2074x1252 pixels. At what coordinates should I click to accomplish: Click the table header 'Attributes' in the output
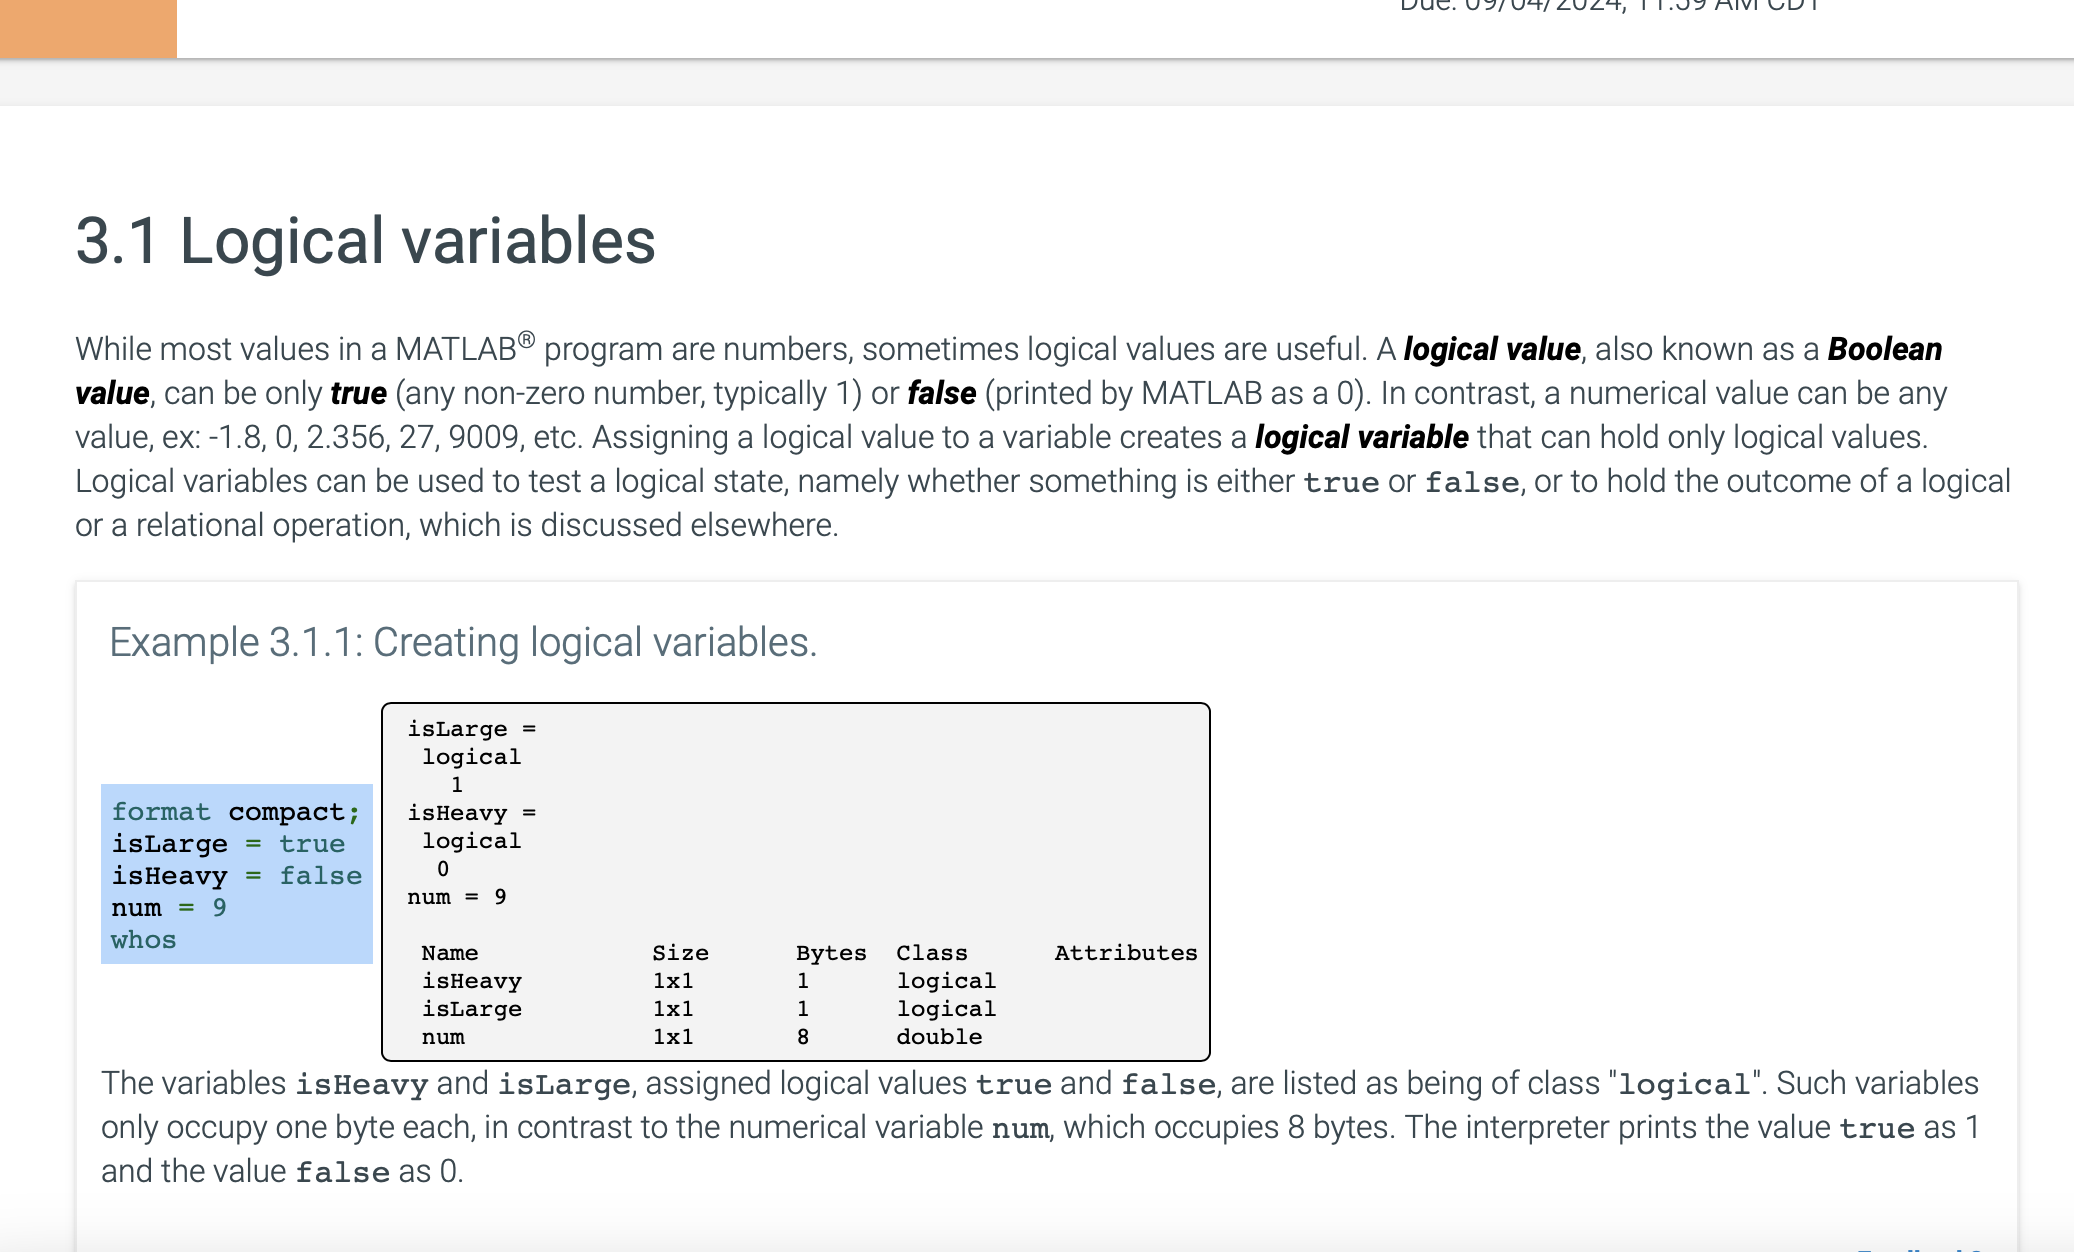click(x=1126, y=953)
